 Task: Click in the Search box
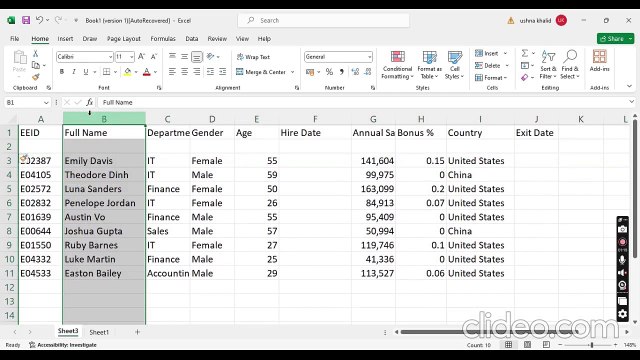(324, 20)
